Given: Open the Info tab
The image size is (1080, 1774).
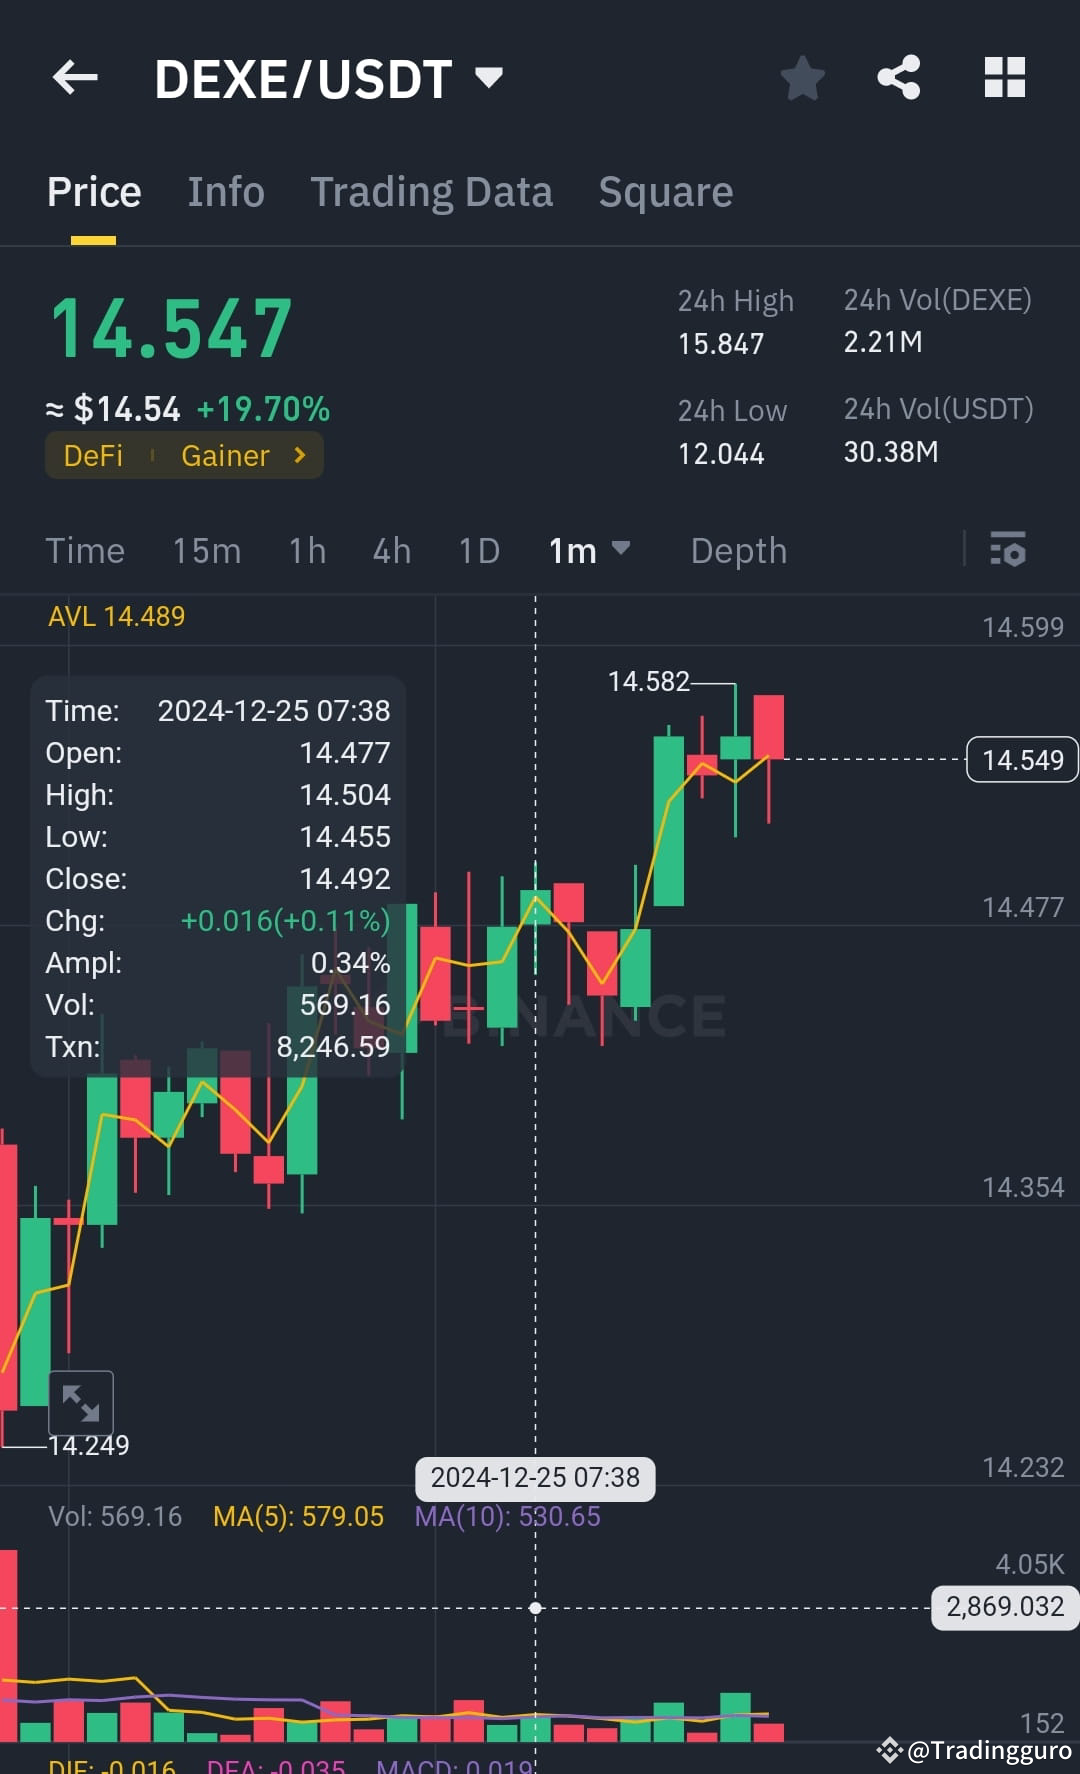Looking at the screenshot, I should (x=225, y=191).
